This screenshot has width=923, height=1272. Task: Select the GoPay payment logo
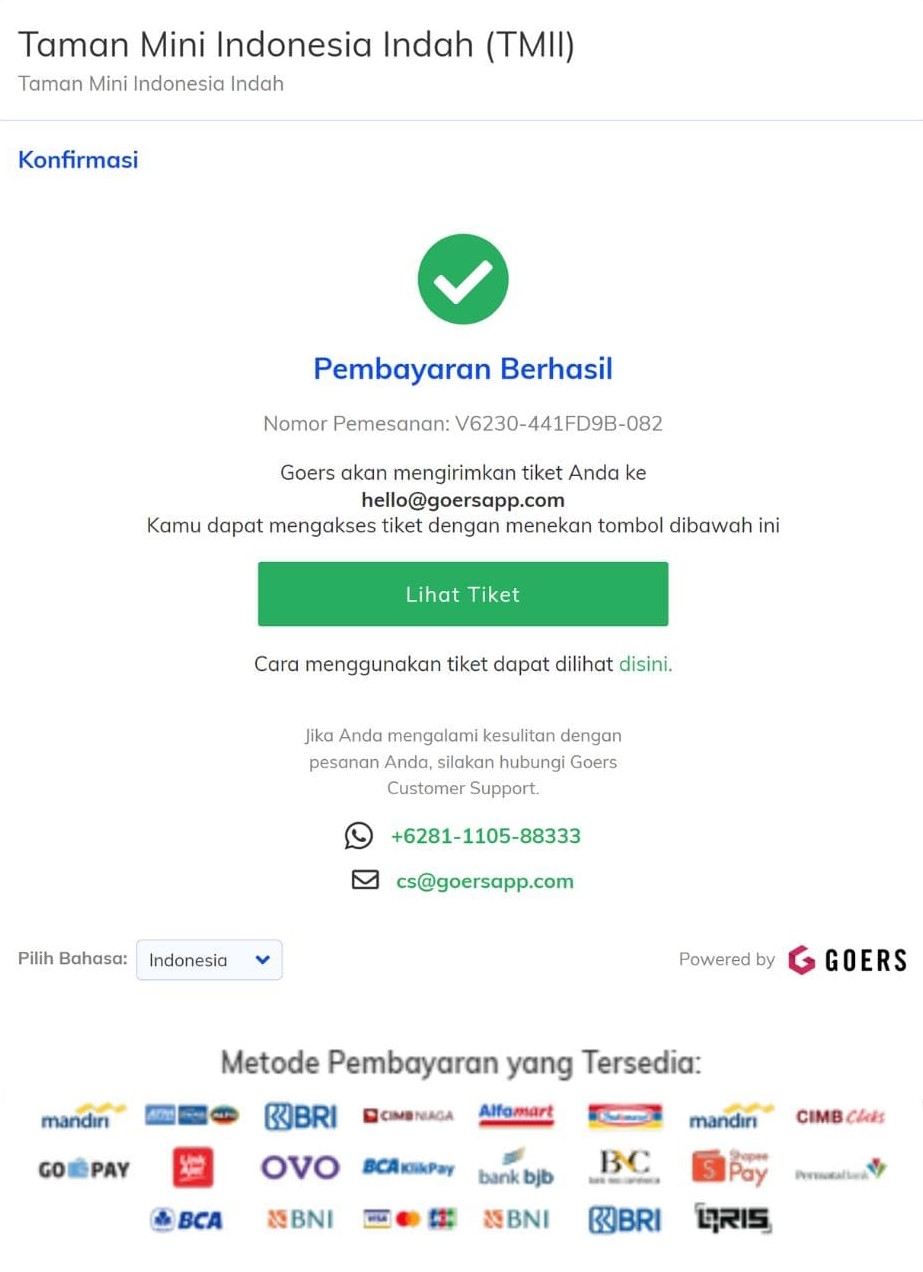[x=84, y=1168]
